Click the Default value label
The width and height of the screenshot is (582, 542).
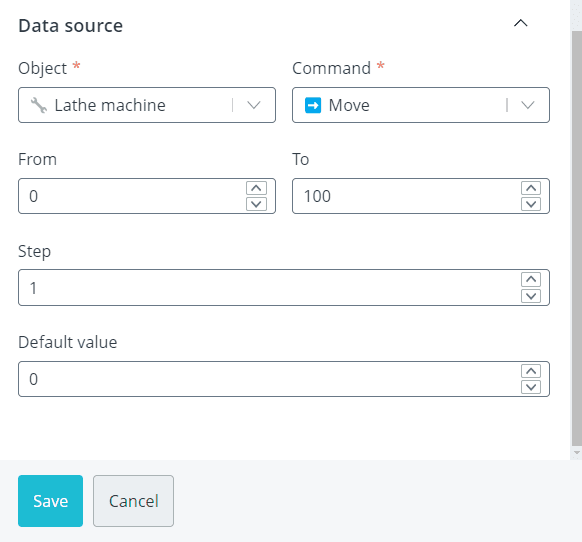(68, 342)
